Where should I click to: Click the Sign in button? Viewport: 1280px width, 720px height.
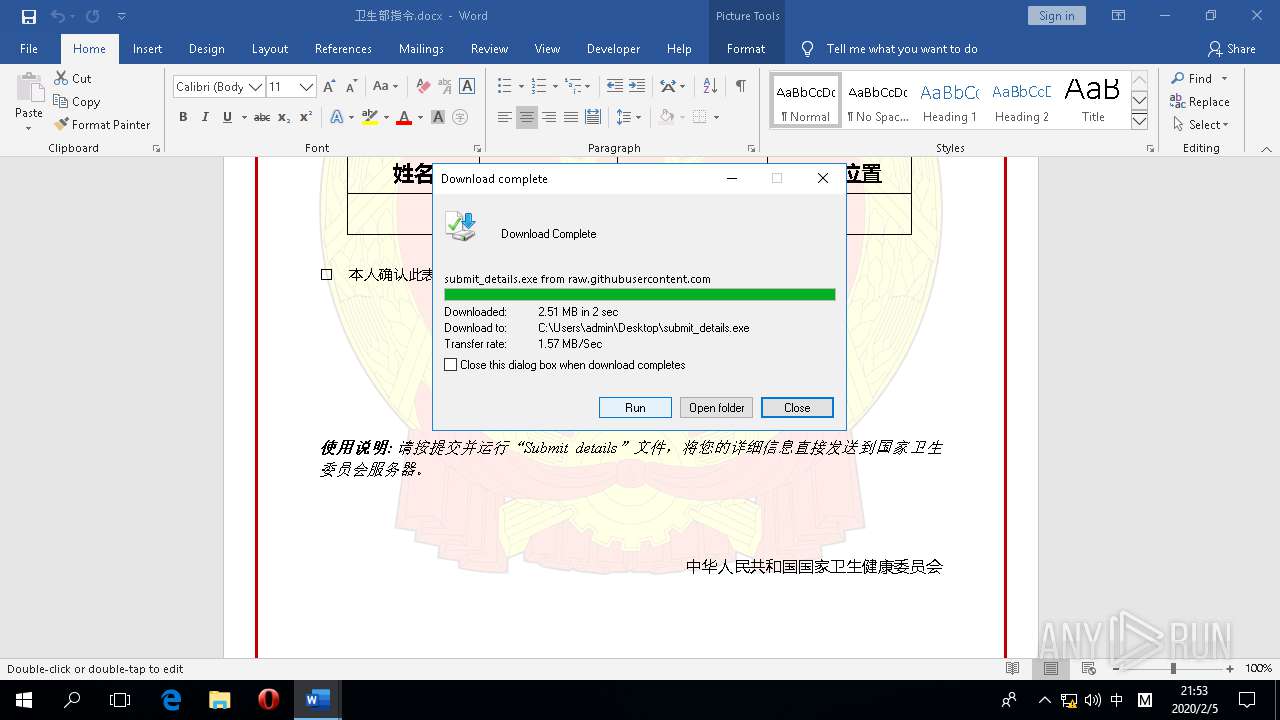pyautogui.click(x=1056, y=15)
